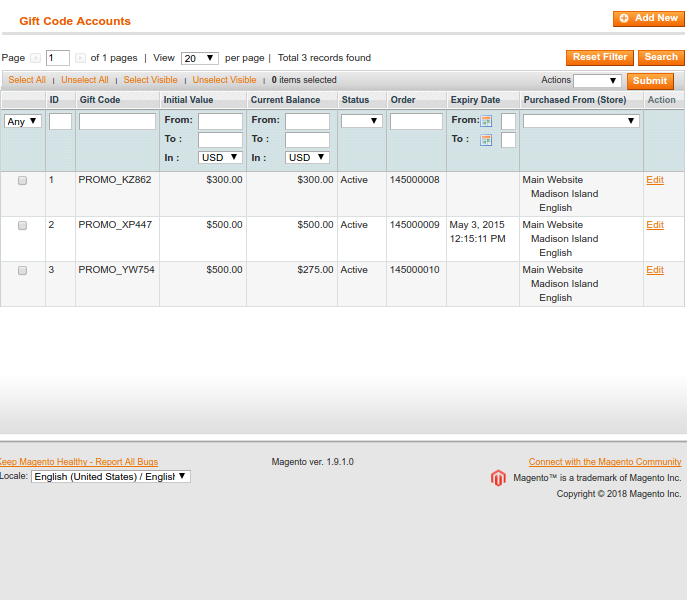This screenshot has width=687, height=600.
Task: Open the Actions dropdown
Action: pos(597,81)
